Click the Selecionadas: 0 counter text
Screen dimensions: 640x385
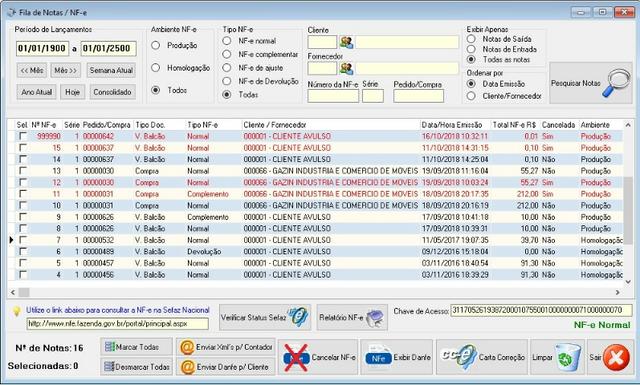click(x=43, y=366)
